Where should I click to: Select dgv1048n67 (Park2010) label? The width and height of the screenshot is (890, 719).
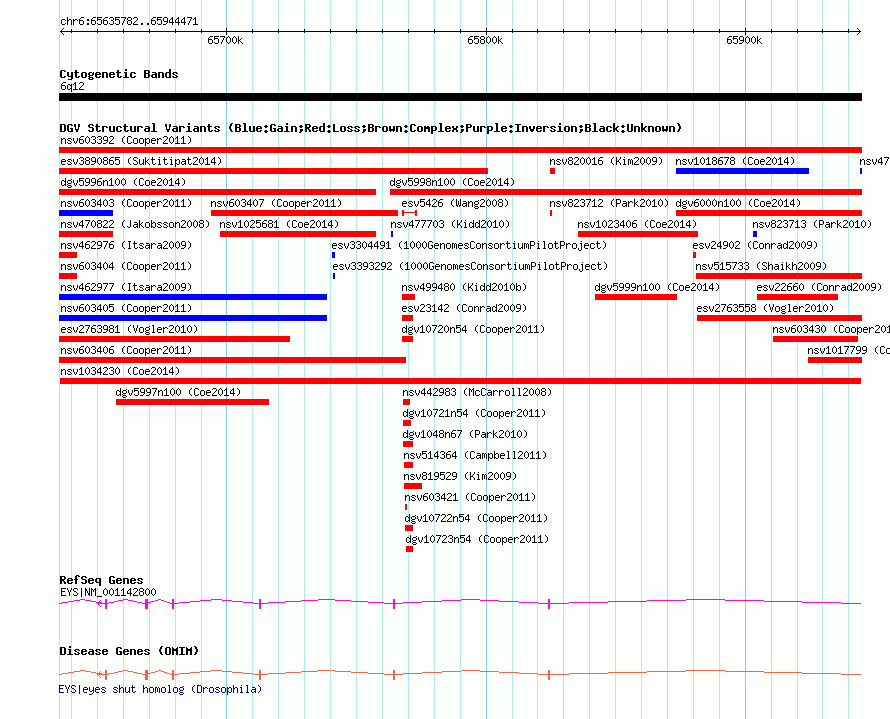click(465, 434)
